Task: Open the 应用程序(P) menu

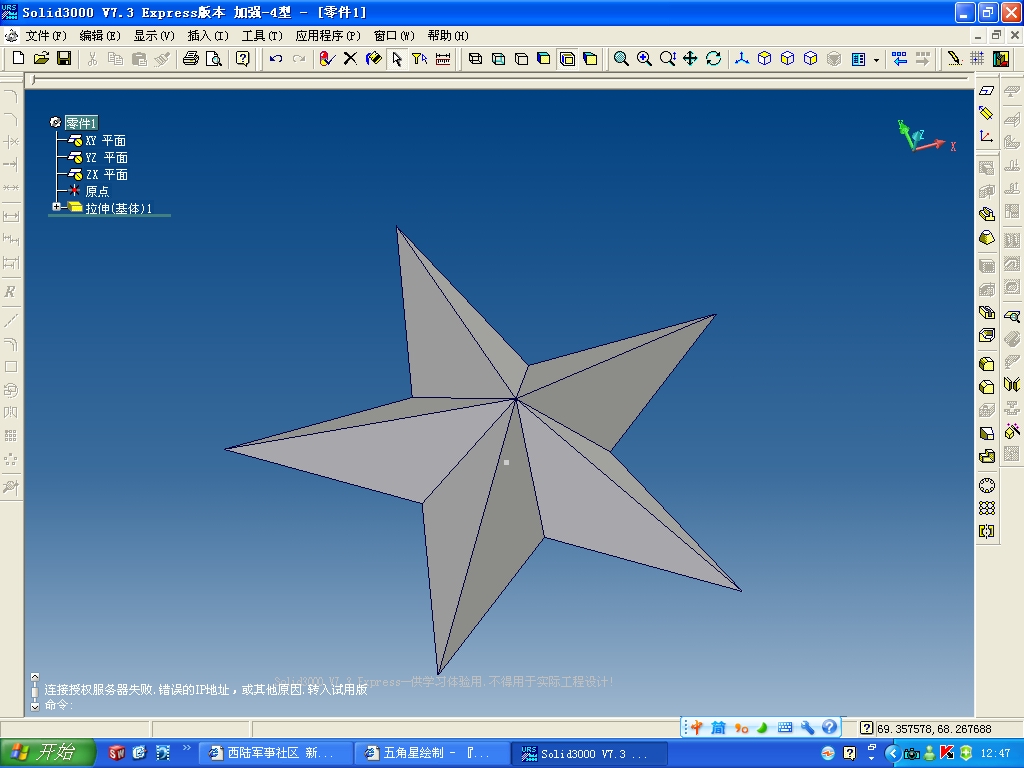Action: [328, 36]
